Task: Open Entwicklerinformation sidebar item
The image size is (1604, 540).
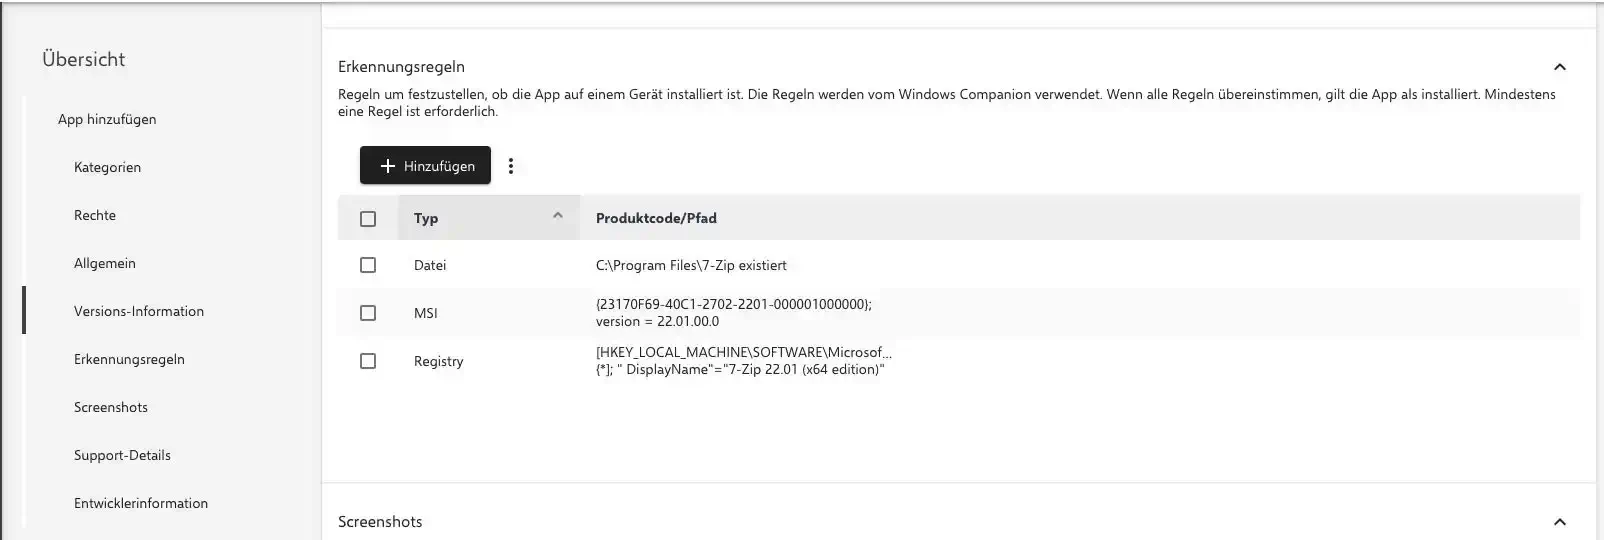Action: (x=141, y=503)
